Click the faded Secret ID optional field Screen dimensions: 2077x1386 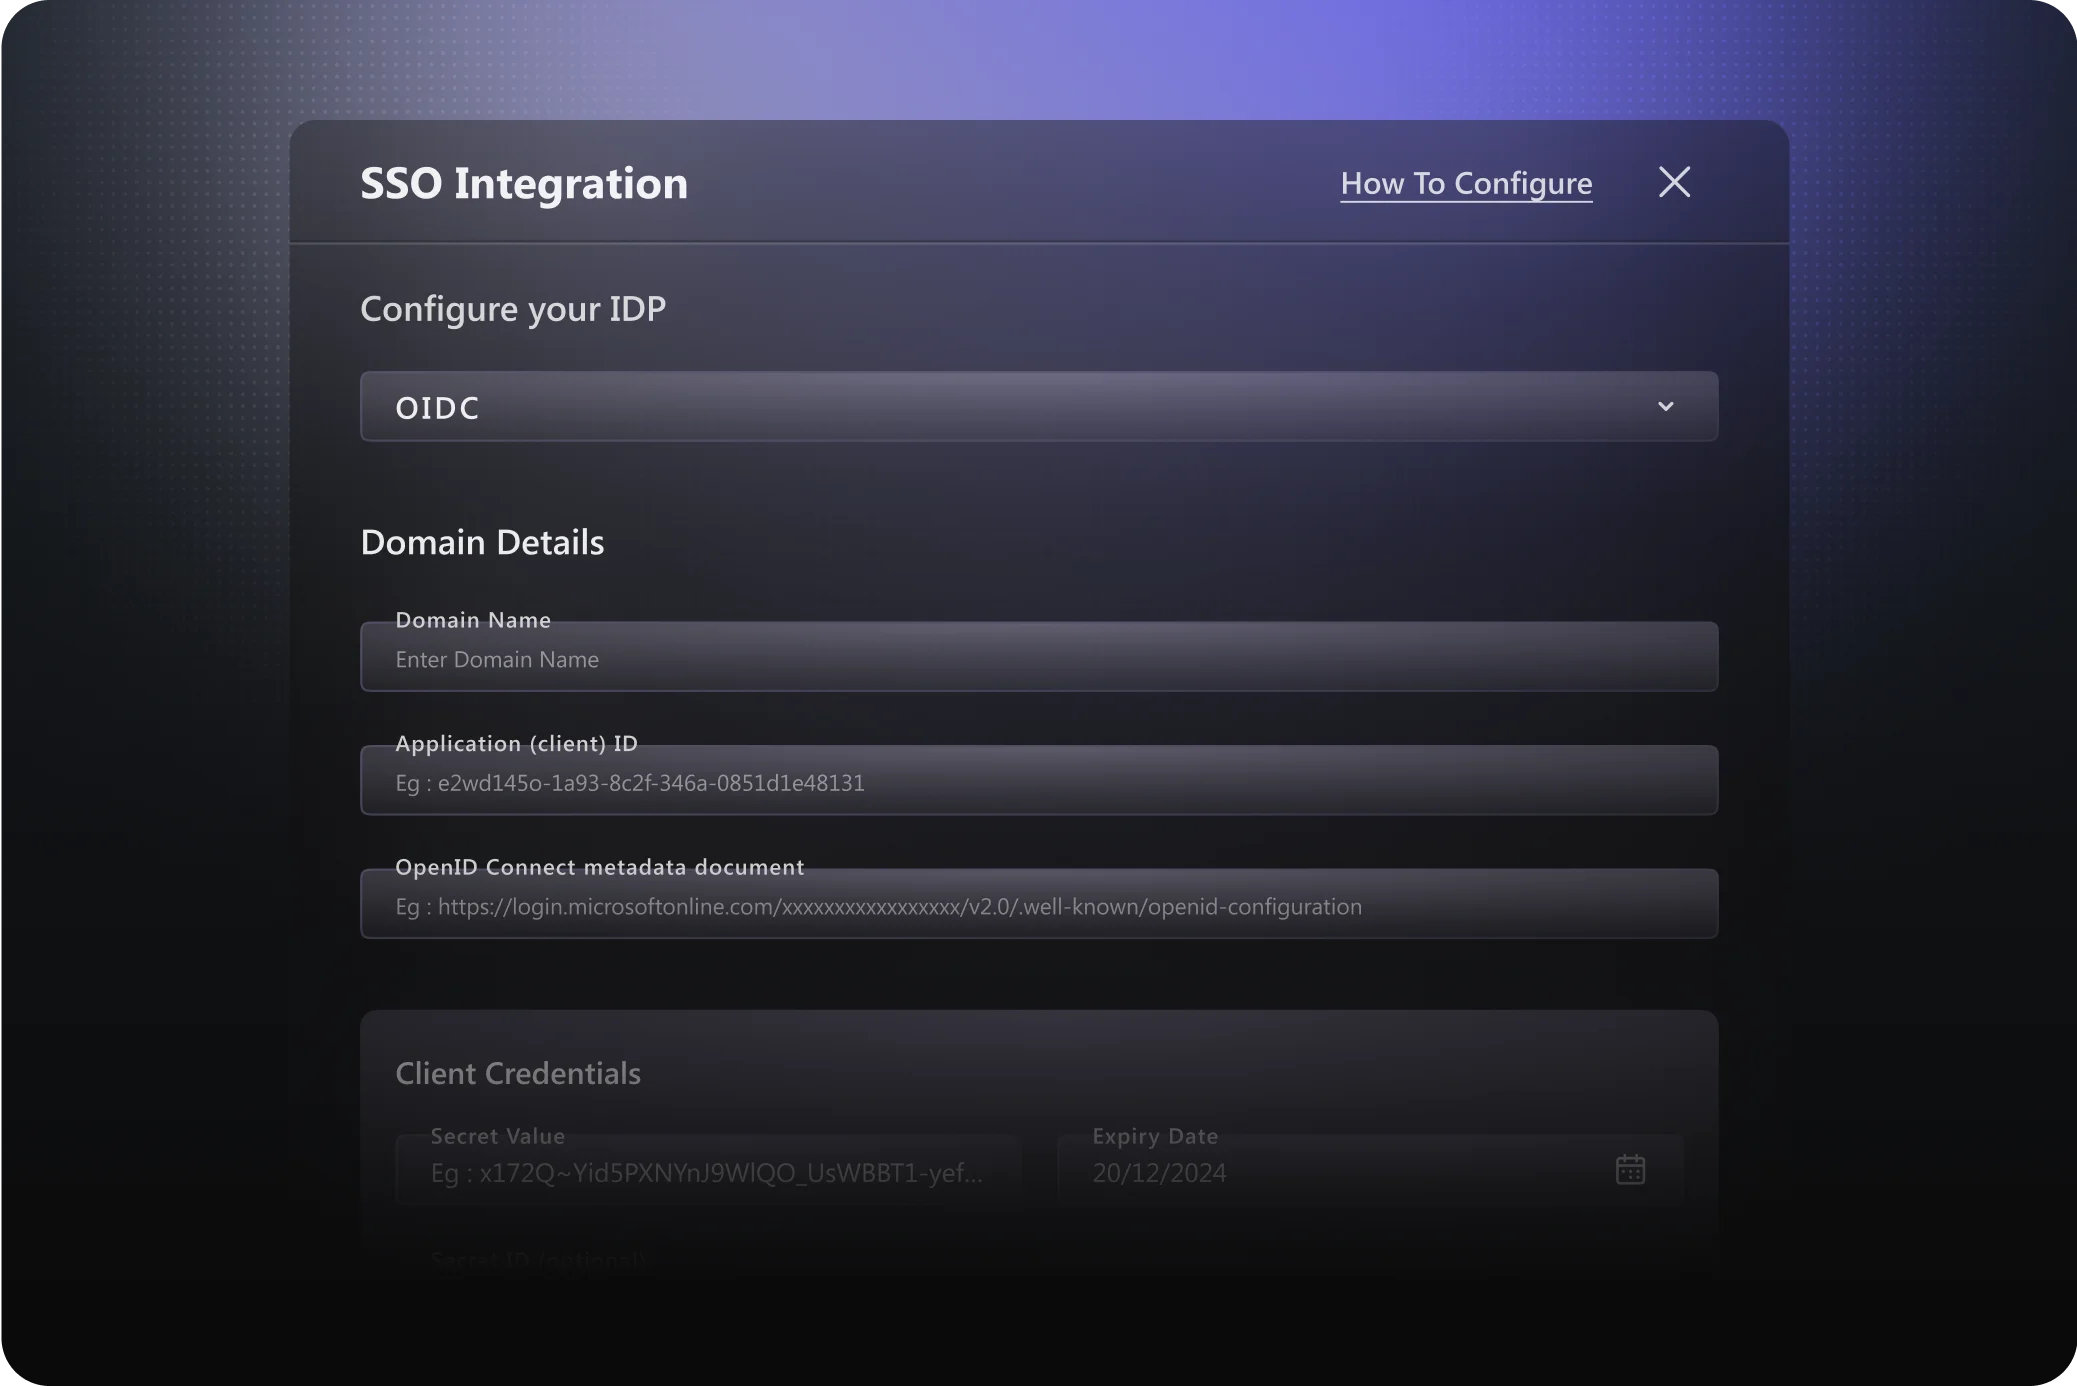click(x=538, y=1260)
